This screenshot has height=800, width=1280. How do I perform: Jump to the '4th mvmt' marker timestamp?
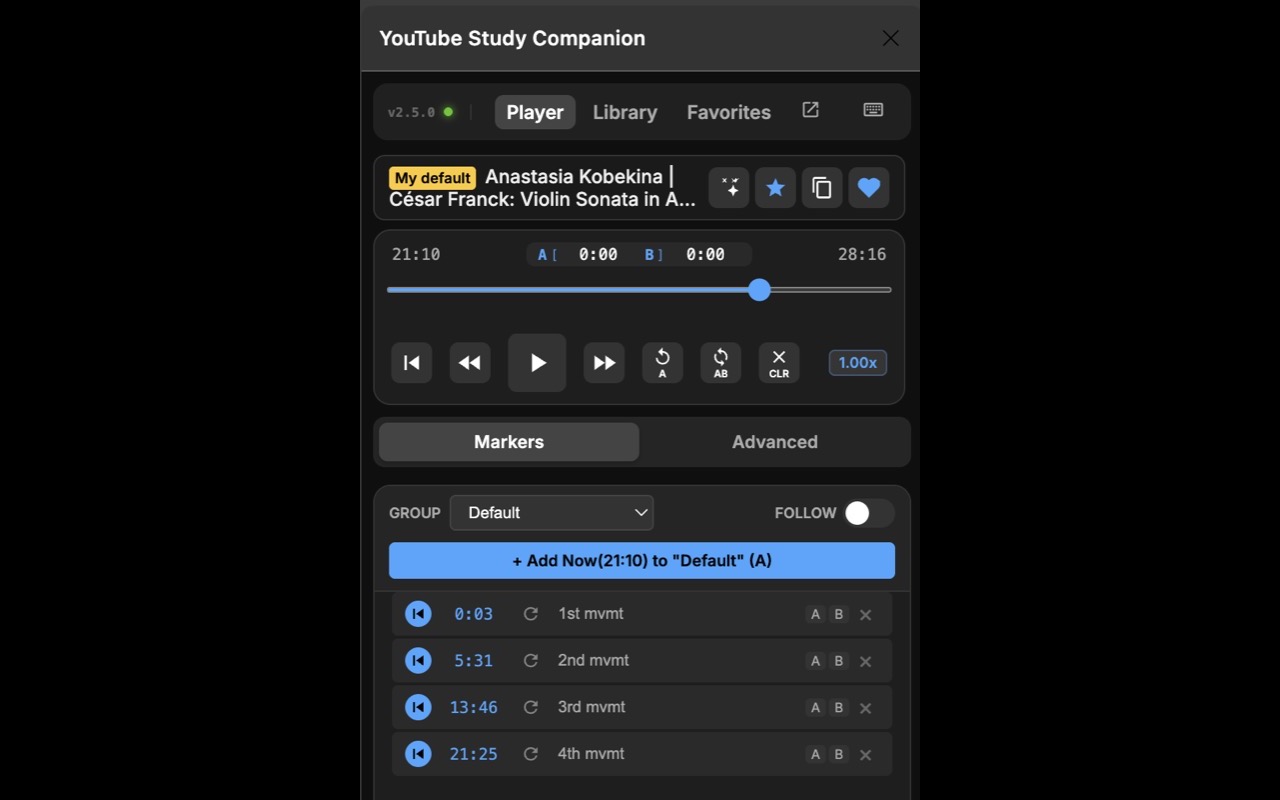tap(473, 753)
